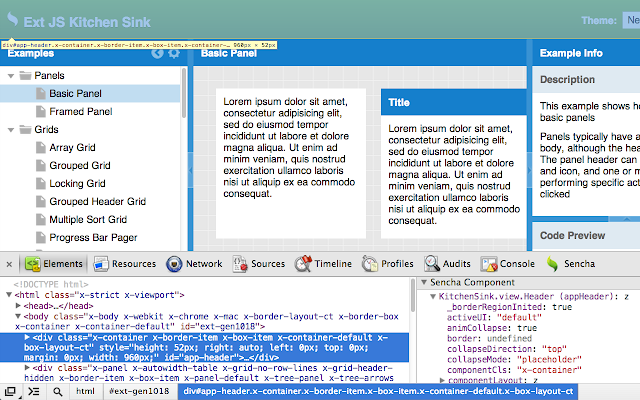Image resolution: width=640 pixels, height=400 pixels.
Task: Click the Sencha leaf icon
Action: click(x=552, y=264)
